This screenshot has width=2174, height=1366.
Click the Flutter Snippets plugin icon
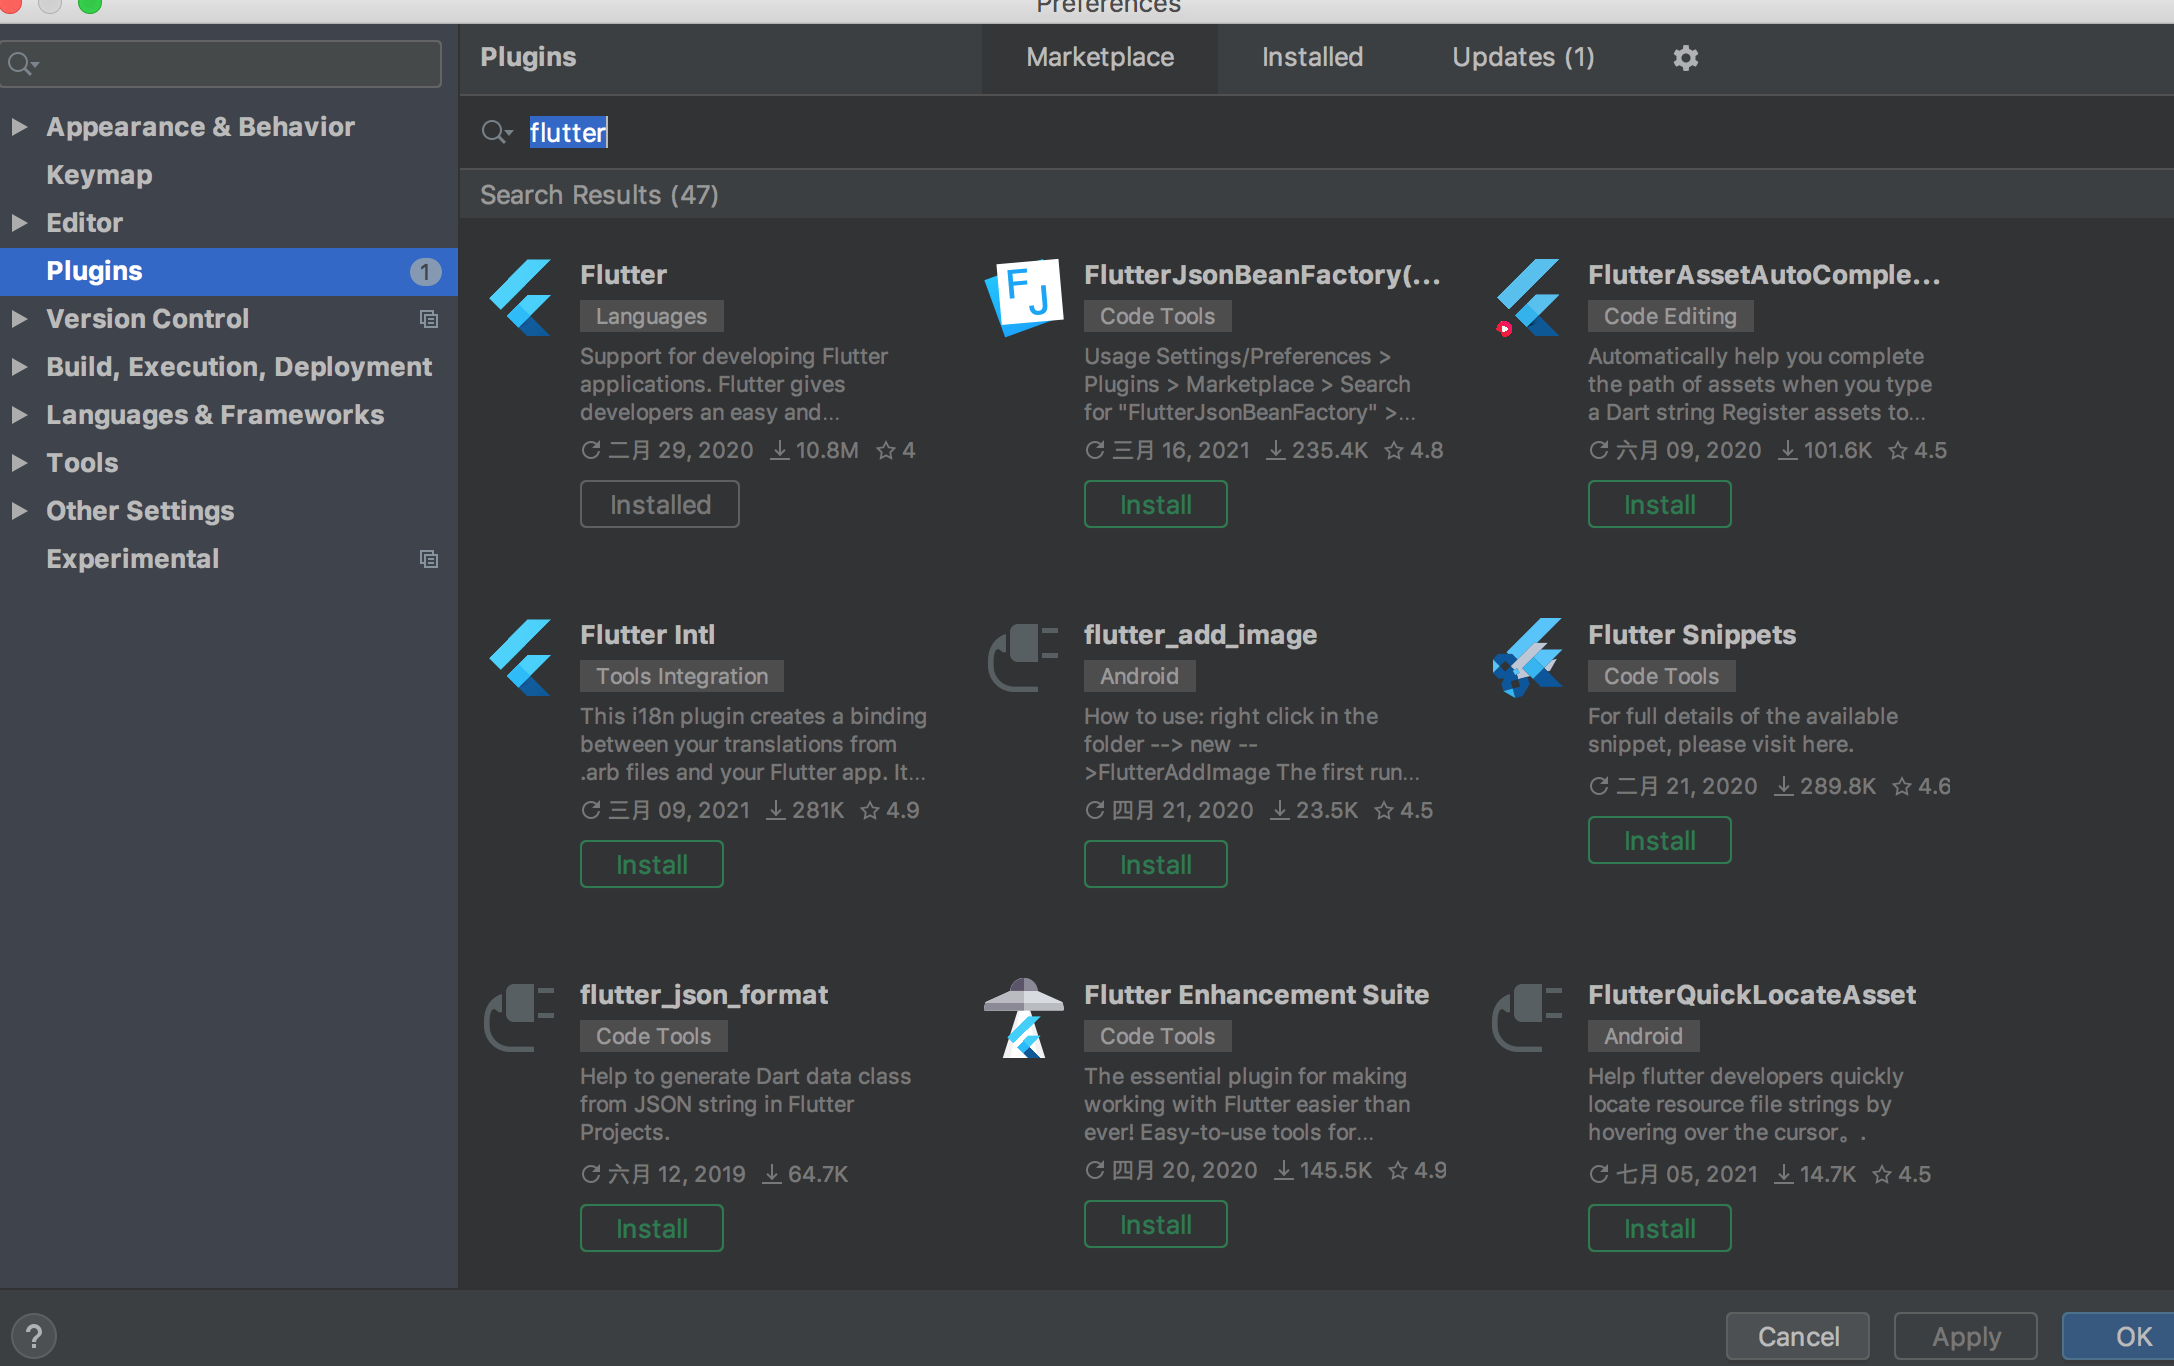point(1527,657)
